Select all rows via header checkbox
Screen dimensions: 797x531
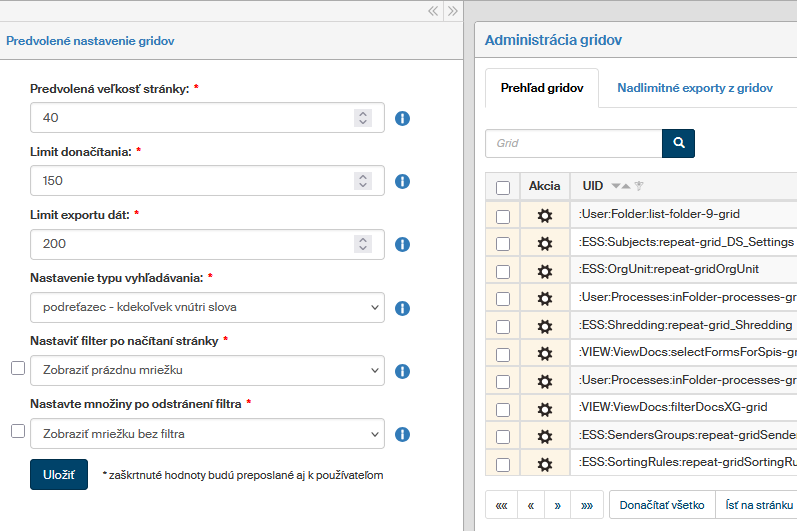503,187
